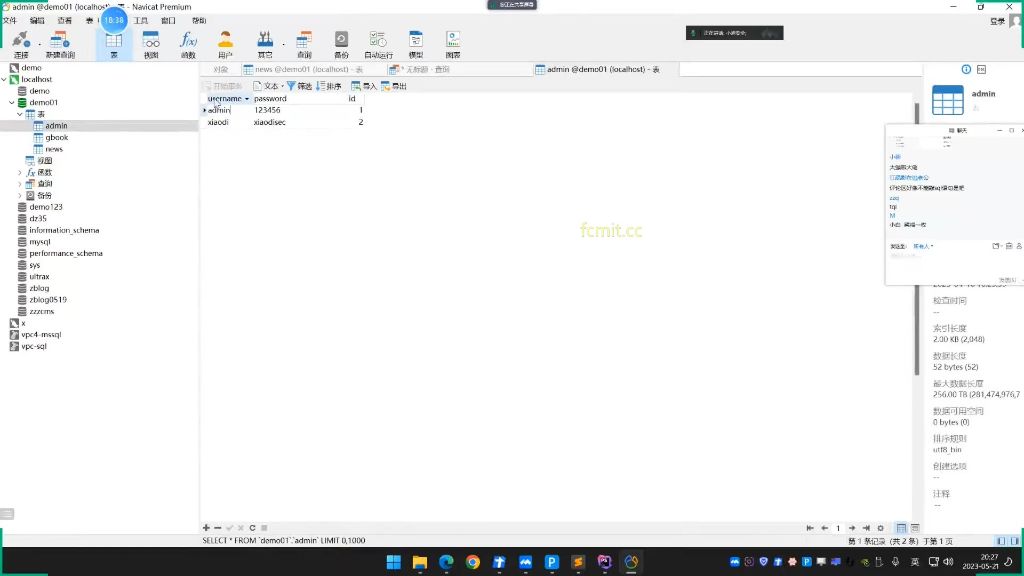The image size is (1024, 576).
Task: Open the 工具 Tools menu
Action: pos(141,21)
